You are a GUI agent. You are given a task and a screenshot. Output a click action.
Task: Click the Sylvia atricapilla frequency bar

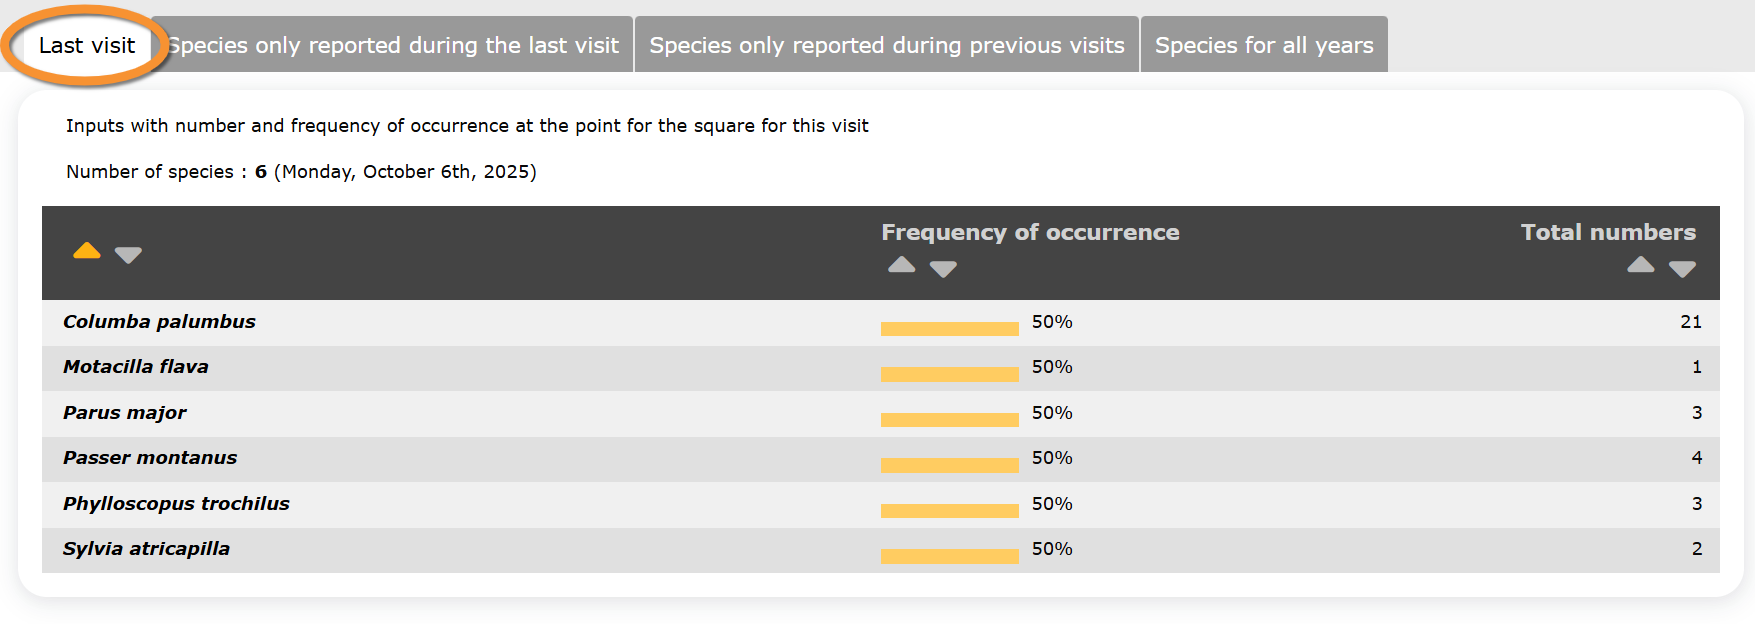[x=949, y=556]
